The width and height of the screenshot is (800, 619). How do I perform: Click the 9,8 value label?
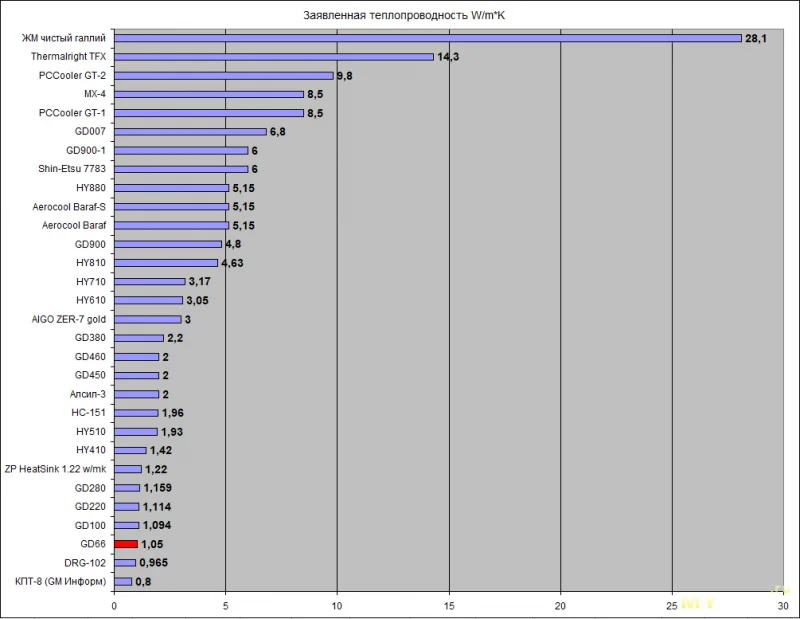(x=344, y=76)
